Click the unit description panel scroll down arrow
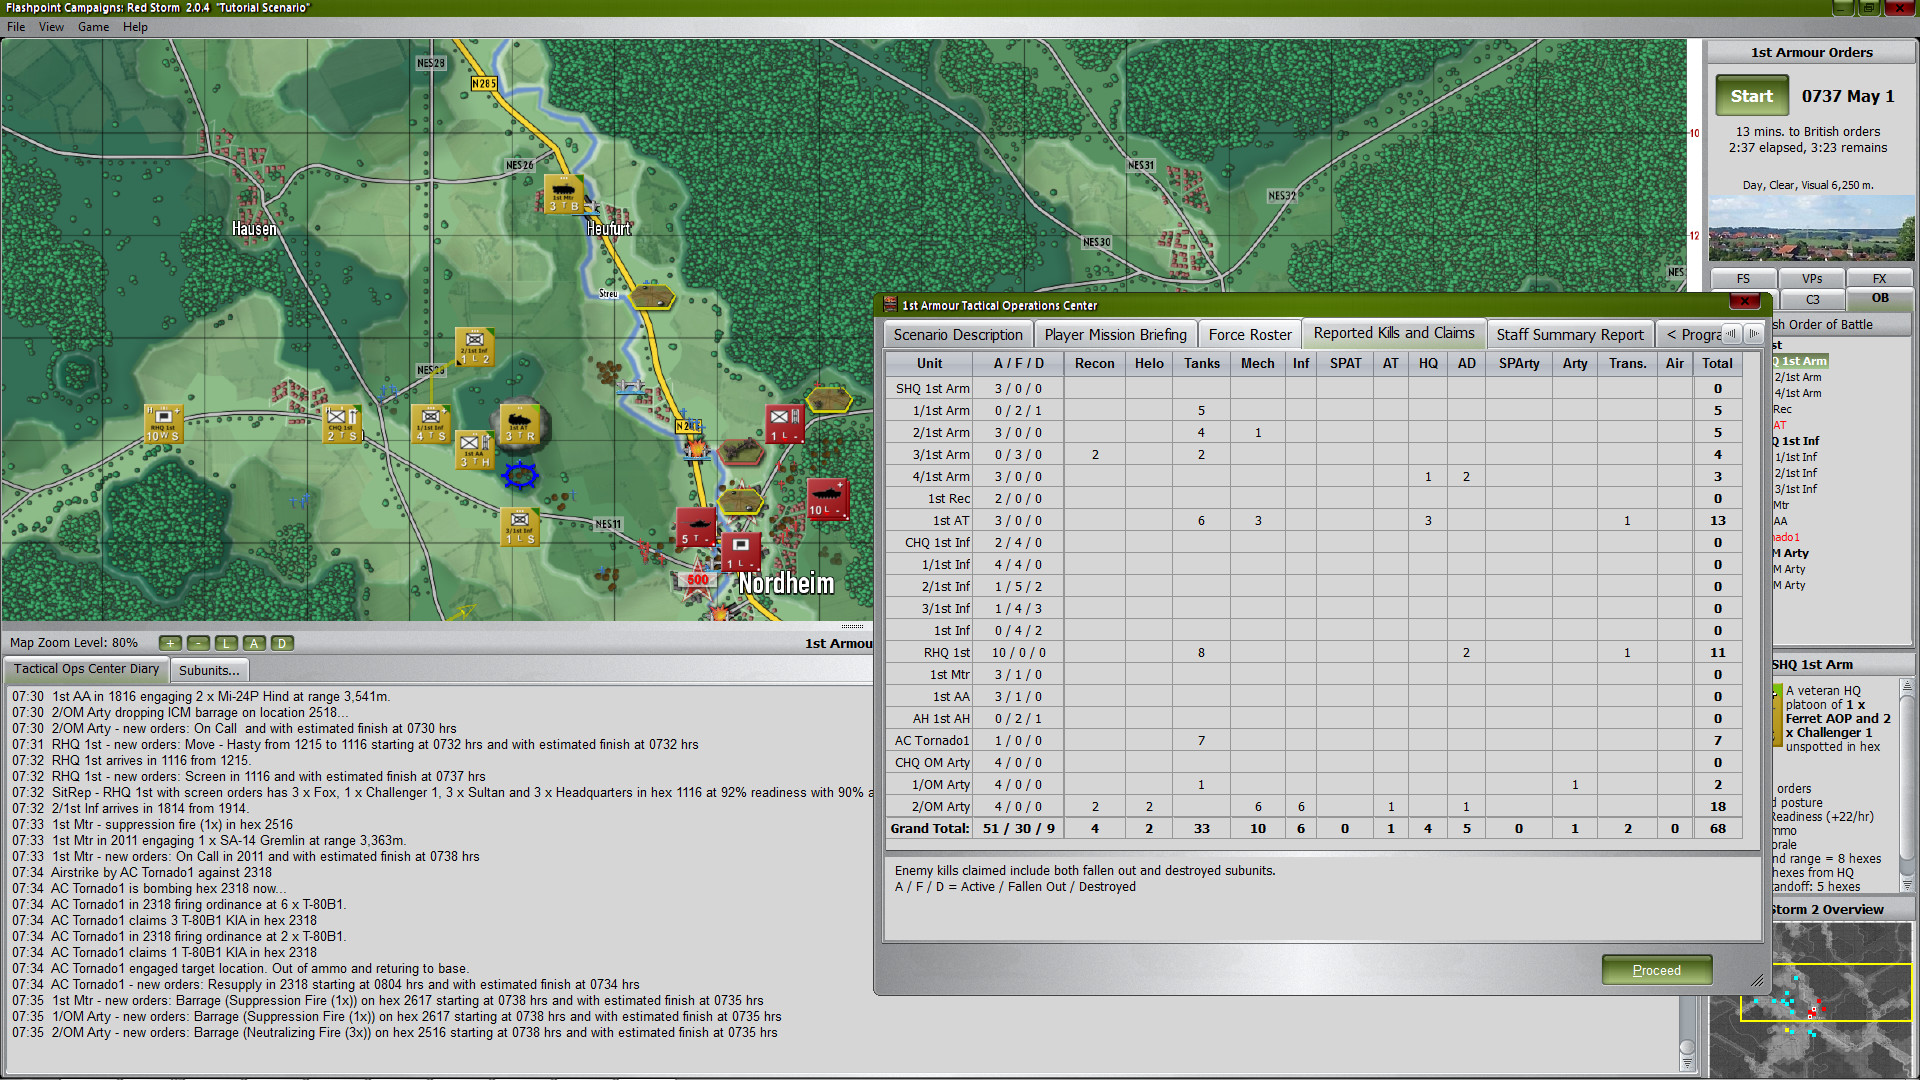This screenshot has width=1920, height=1080. (1907, 885)
